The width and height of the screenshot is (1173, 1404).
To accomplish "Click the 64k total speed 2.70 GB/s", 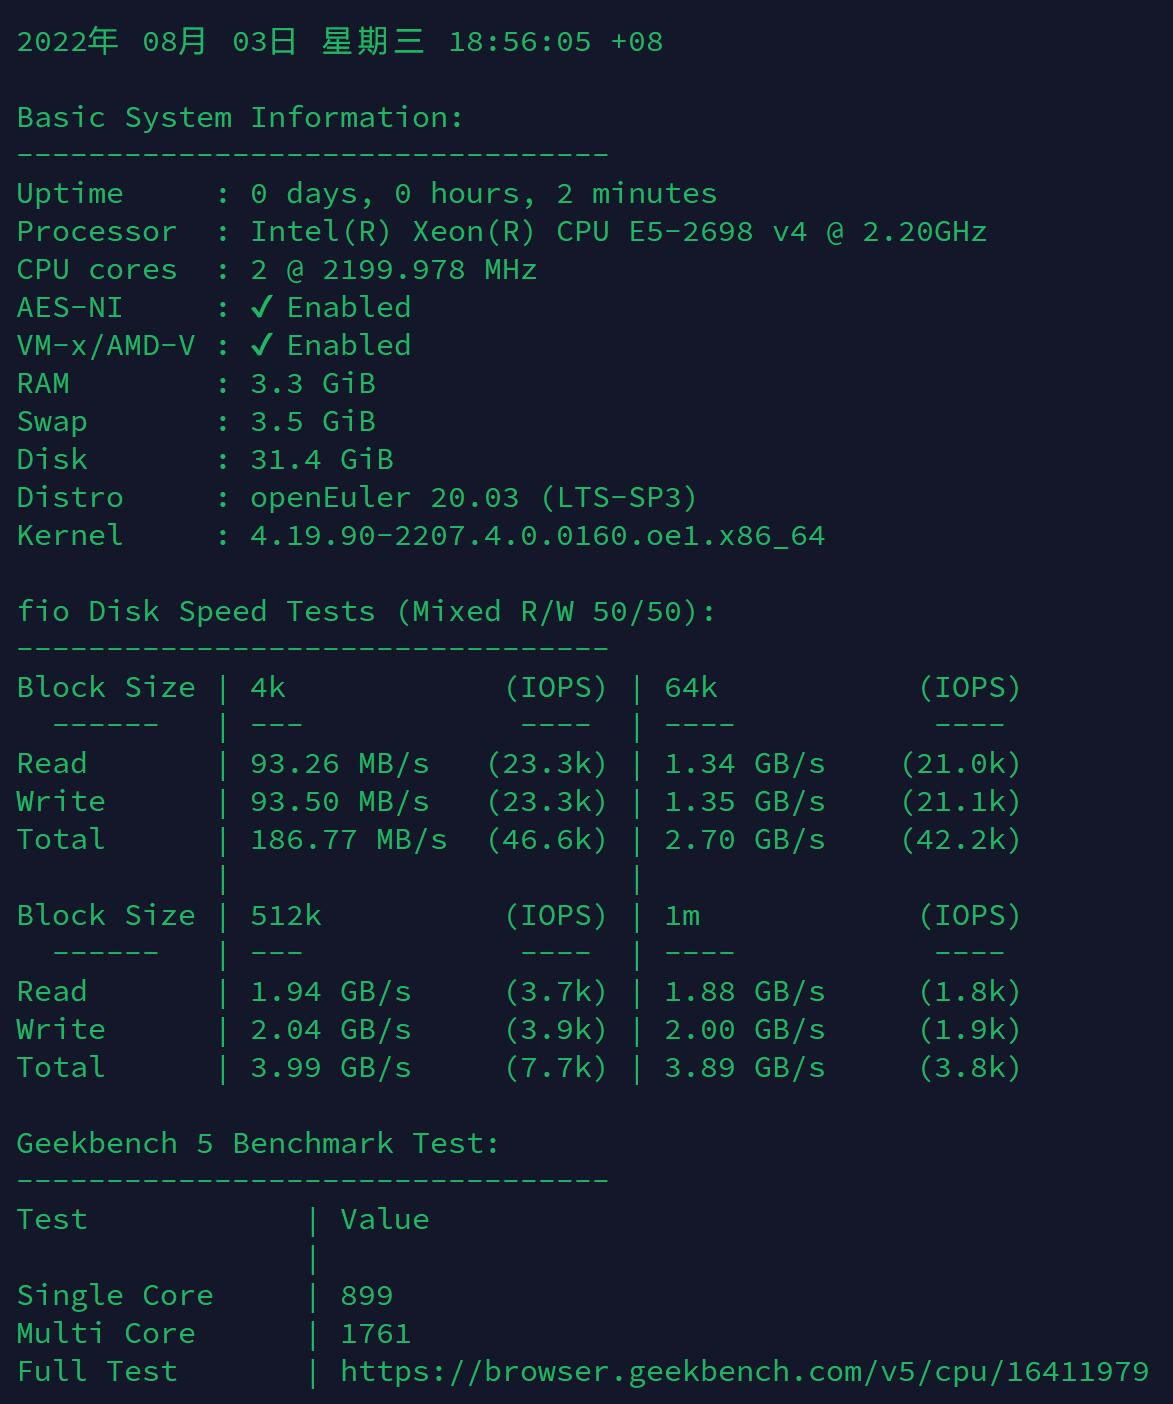I will pyautogui.click(x=744, y=840).
